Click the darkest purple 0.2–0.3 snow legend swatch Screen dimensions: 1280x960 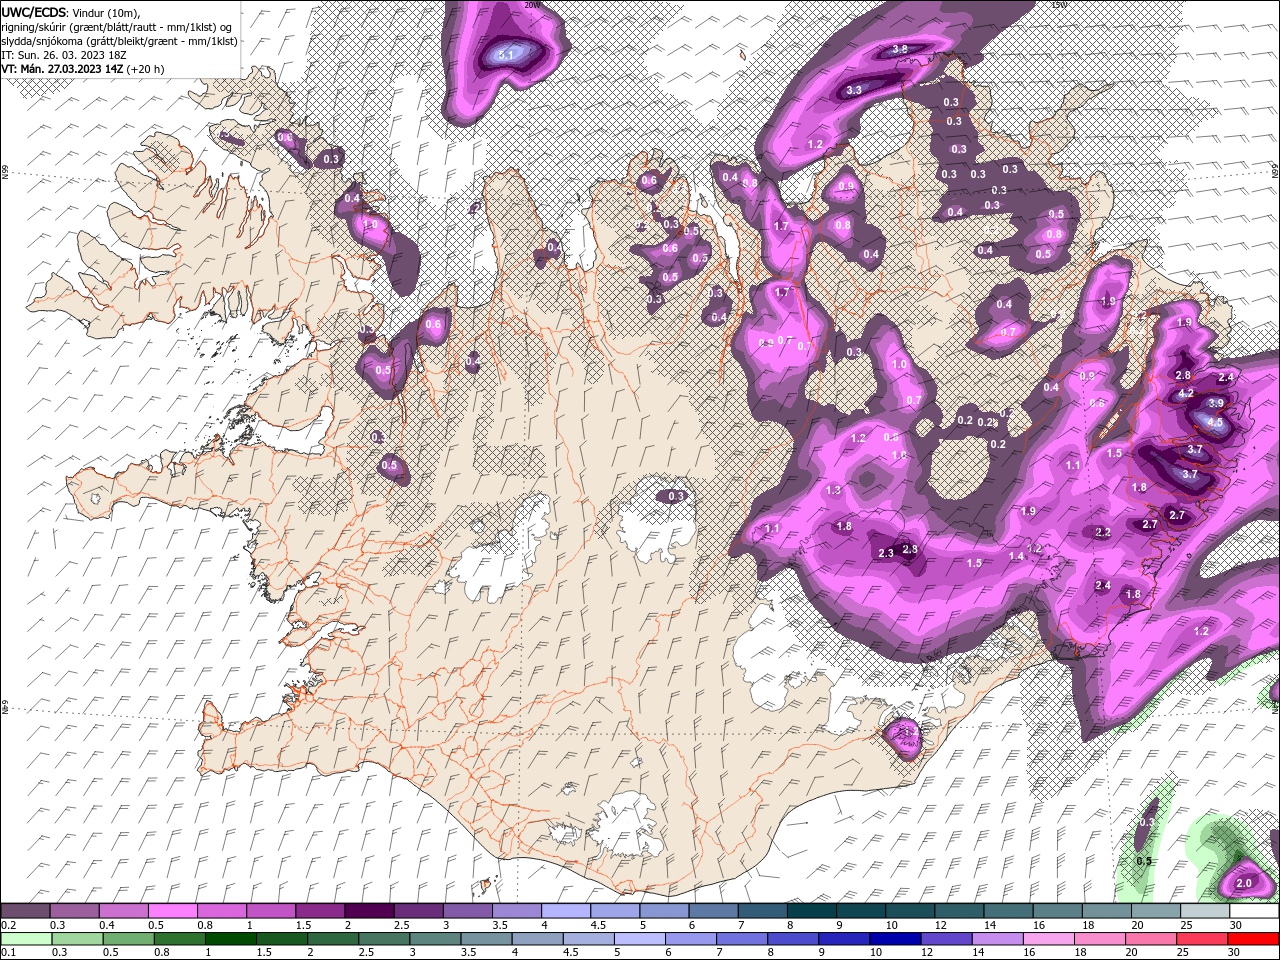(26, 911)
